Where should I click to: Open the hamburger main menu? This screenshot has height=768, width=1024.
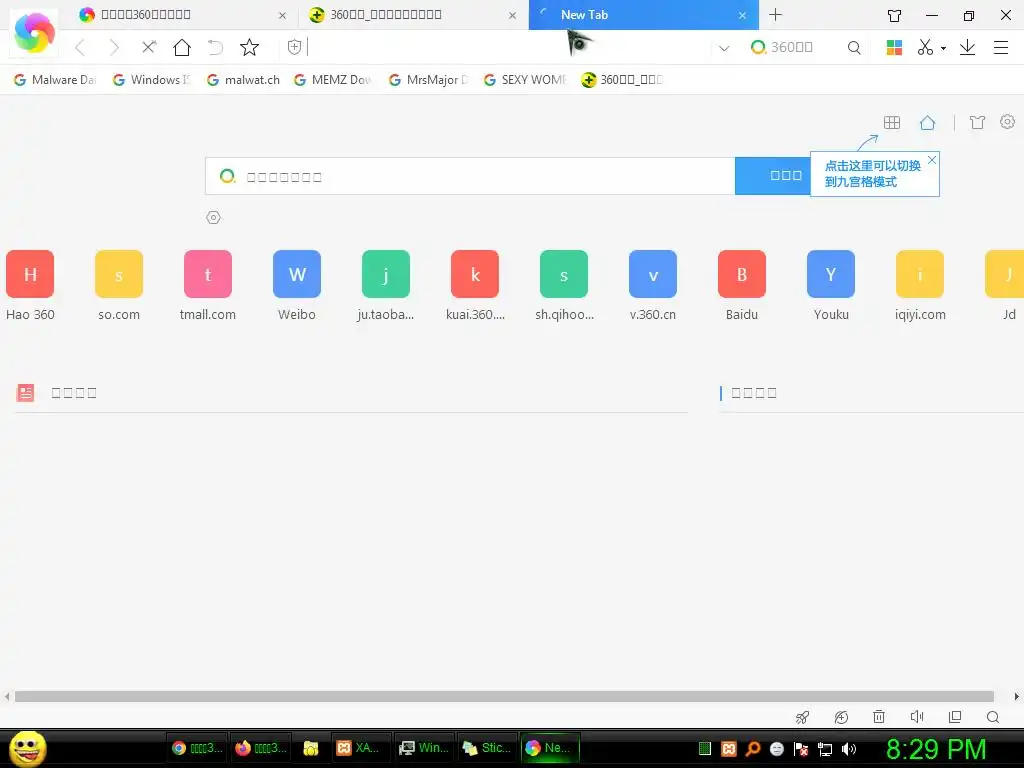(x=1000, y=47)
